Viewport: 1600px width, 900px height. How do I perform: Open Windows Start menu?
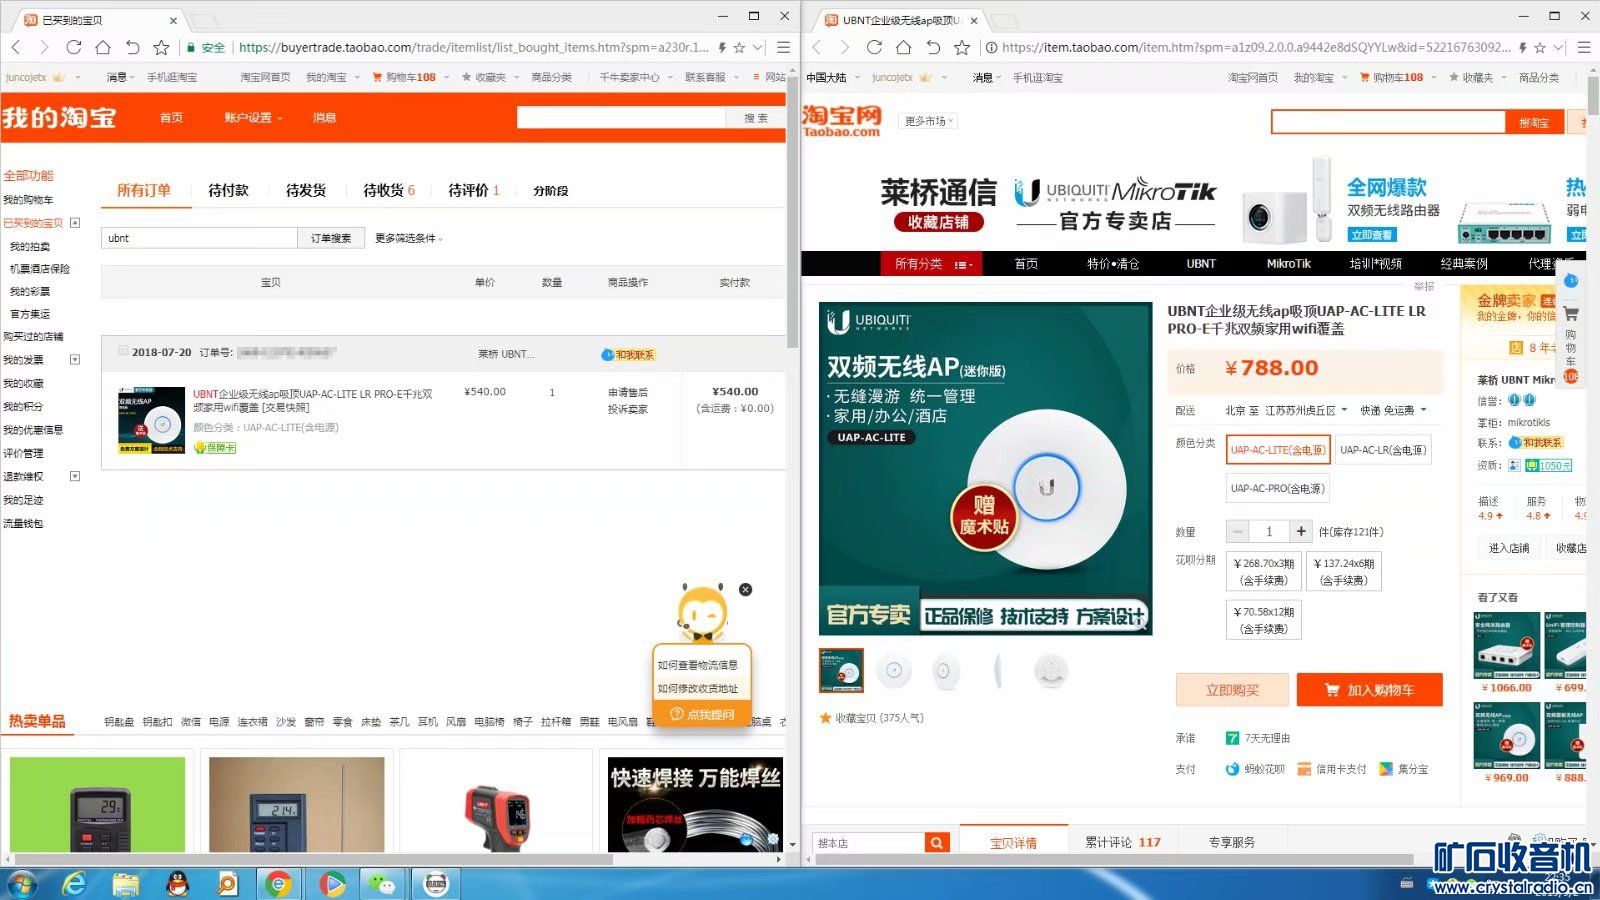coord(22,884)
